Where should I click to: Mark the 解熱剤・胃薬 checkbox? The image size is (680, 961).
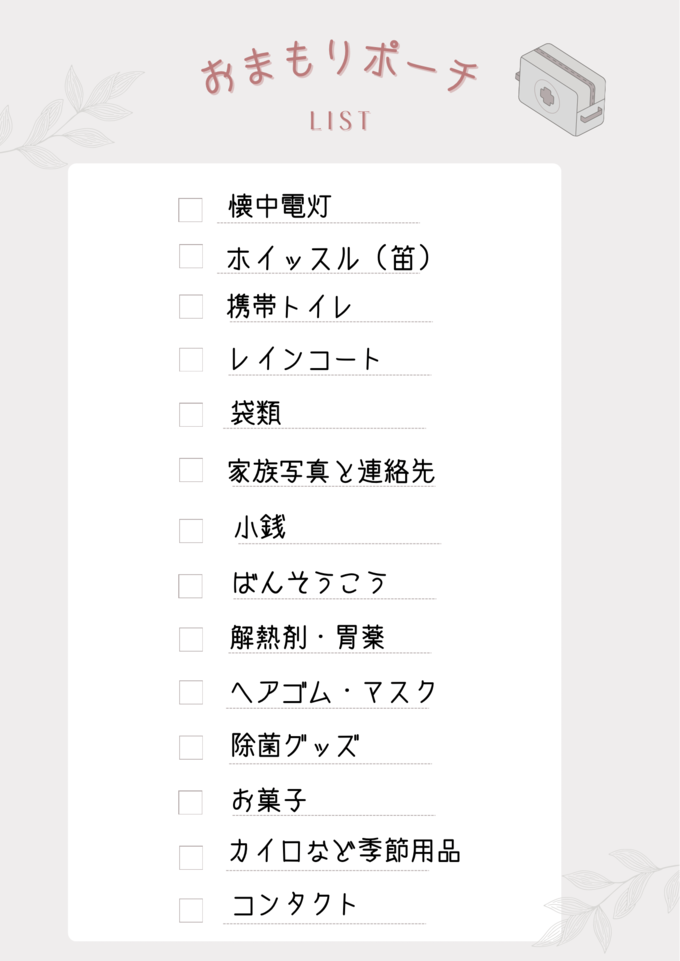191,639
